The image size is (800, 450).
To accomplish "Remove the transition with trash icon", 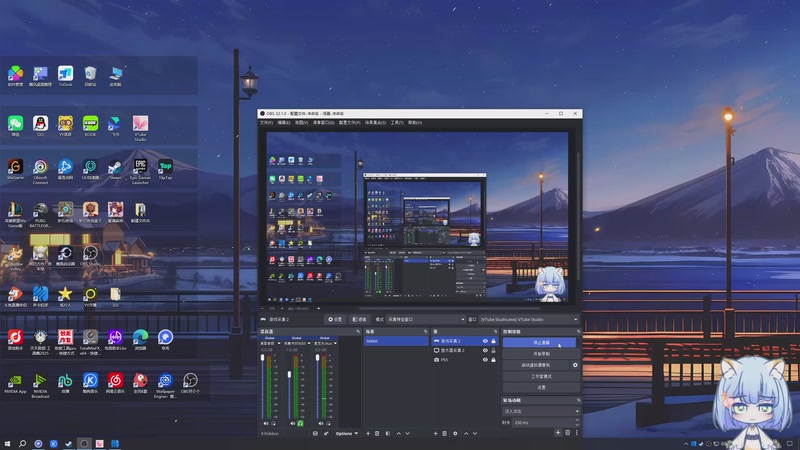I will point(567,433).
